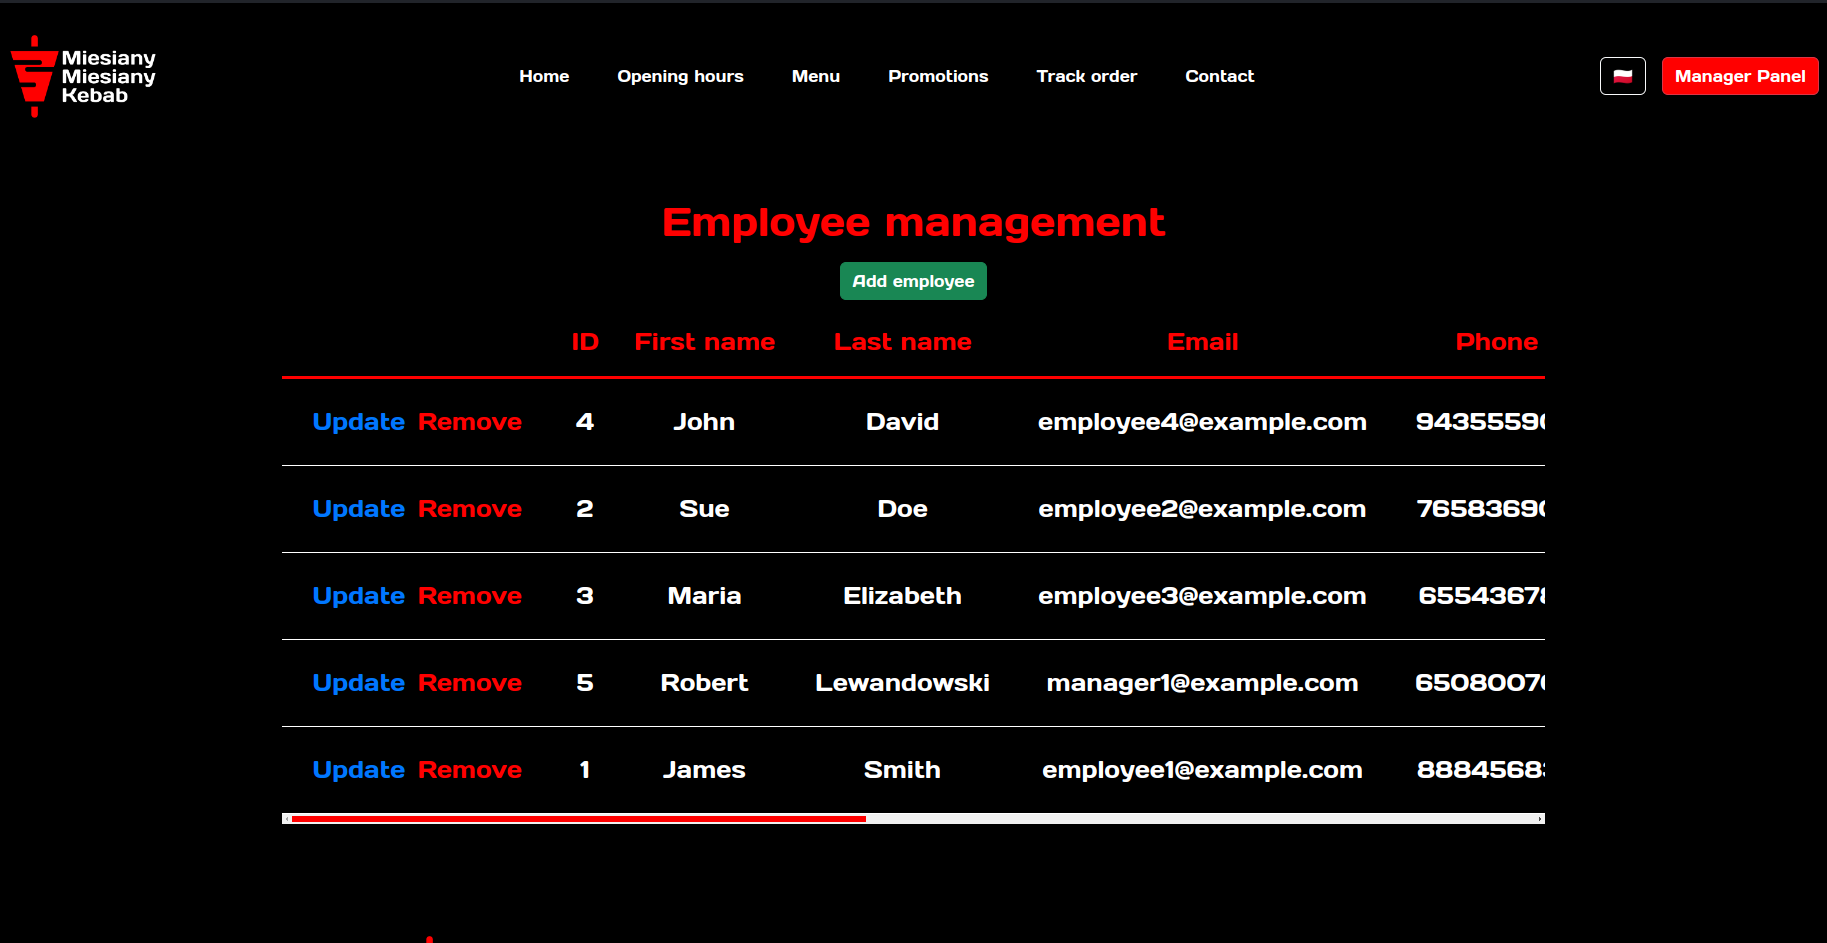
Task: Go to the Home page
Action: tap(544, 76)
